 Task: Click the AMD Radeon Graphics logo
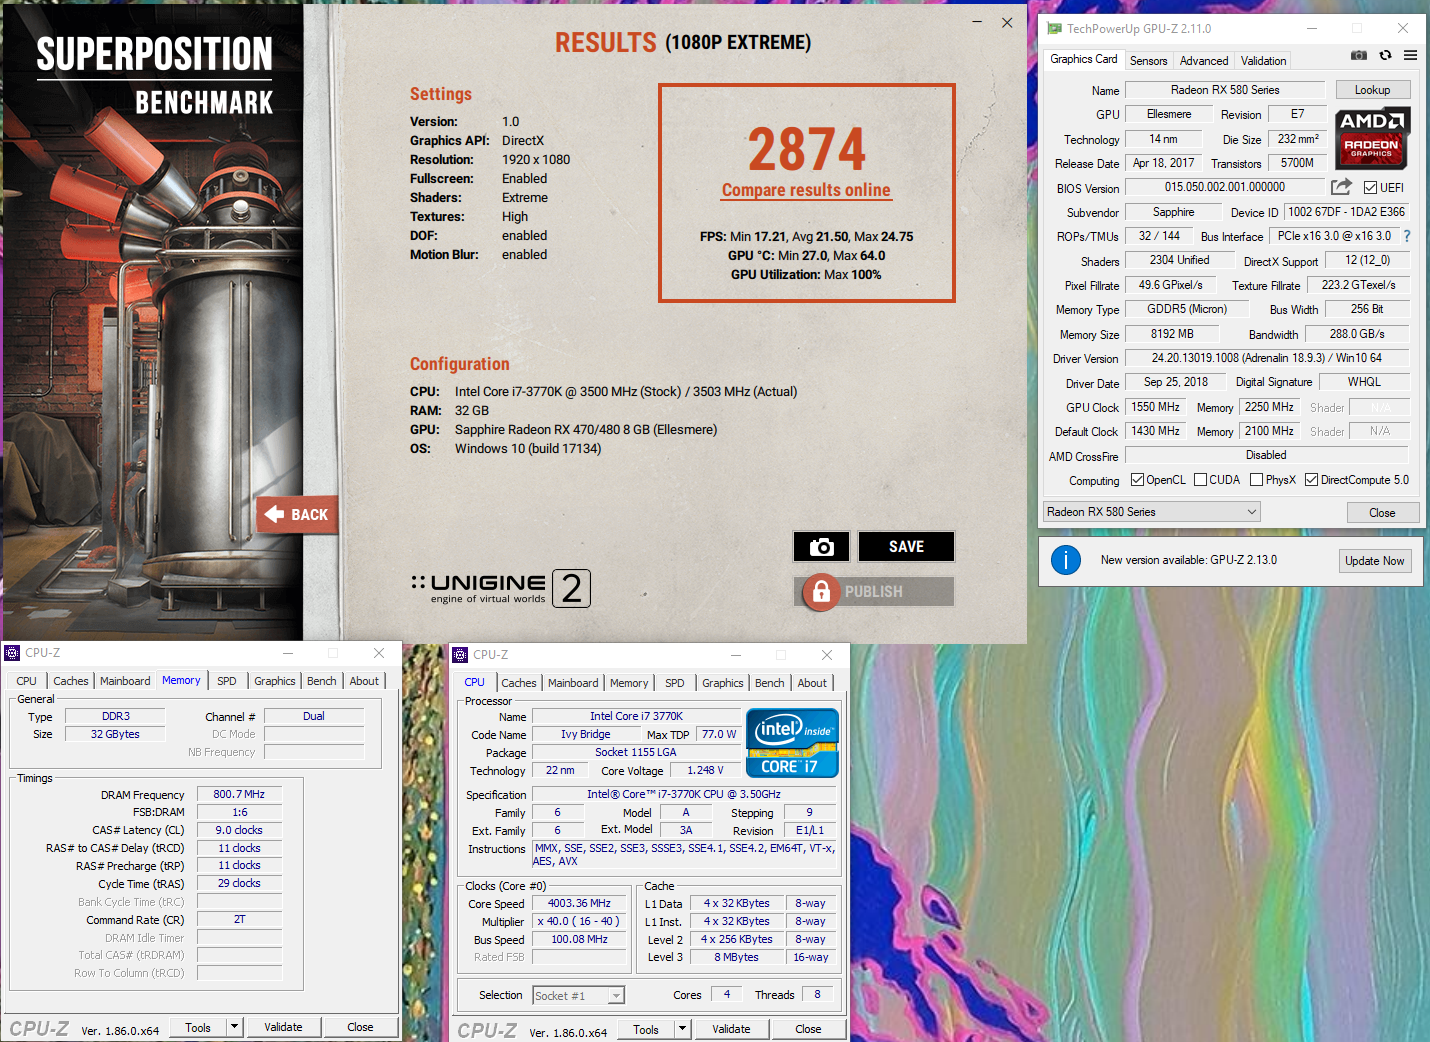click(x=1372, y=138)
